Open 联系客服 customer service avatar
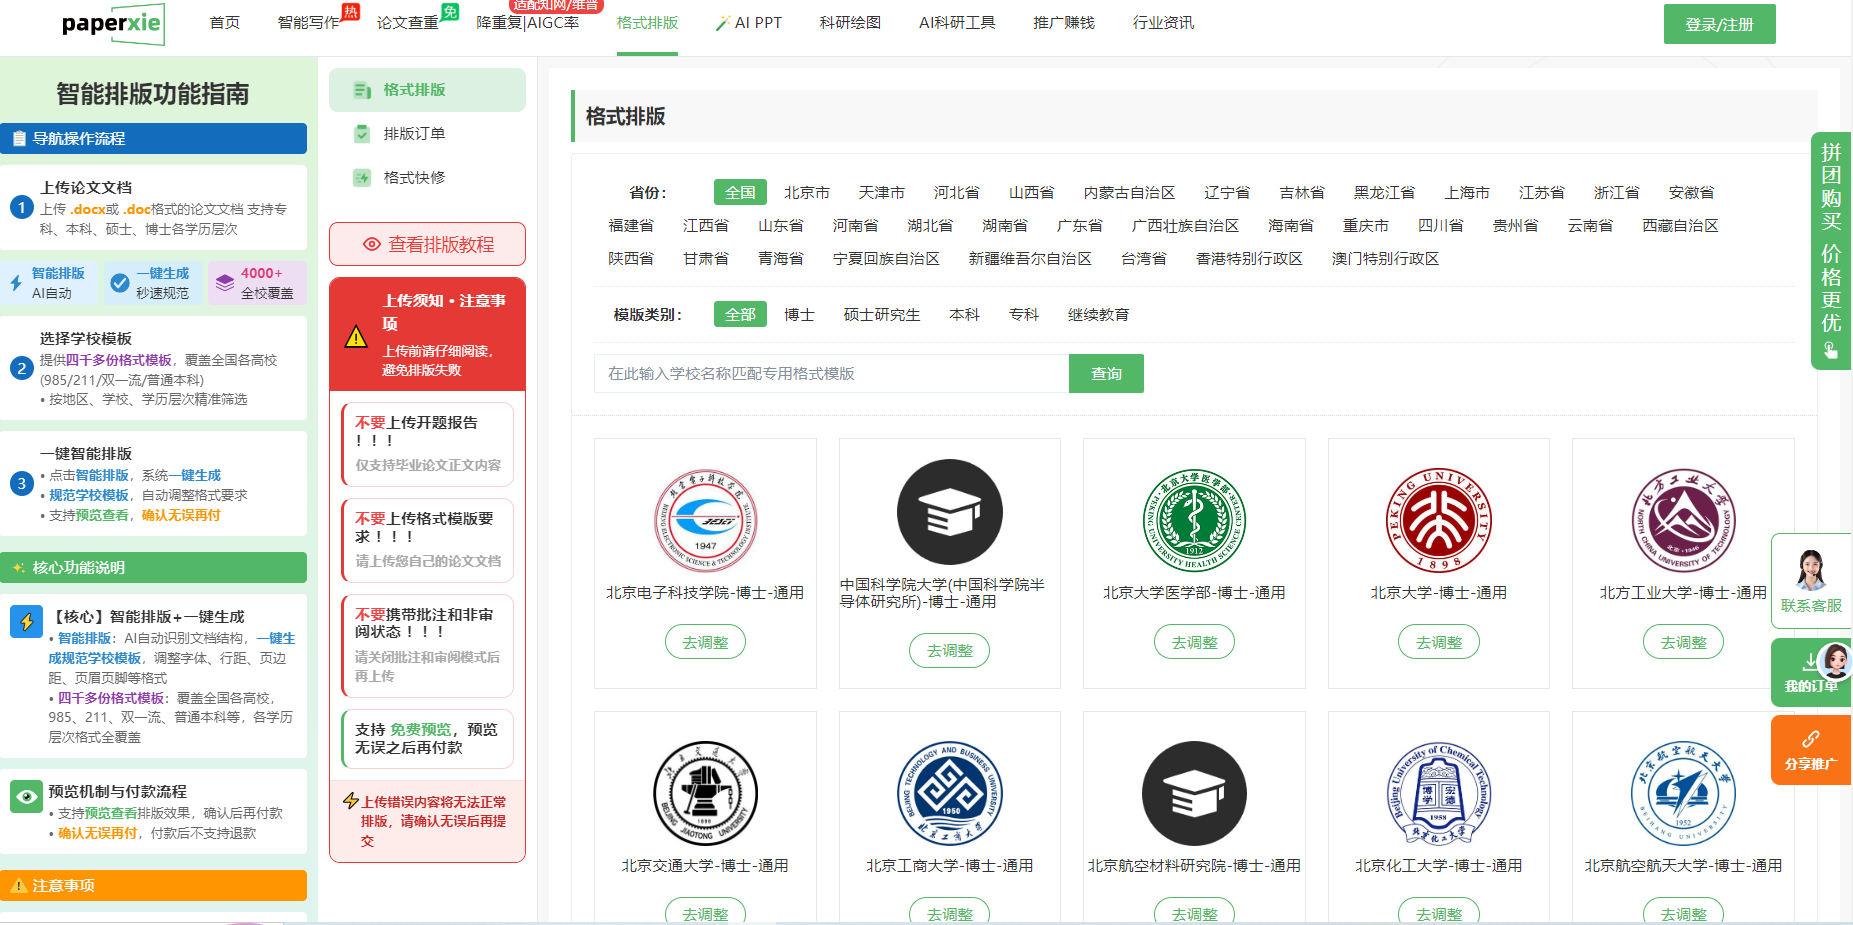 coord(1811,570)
